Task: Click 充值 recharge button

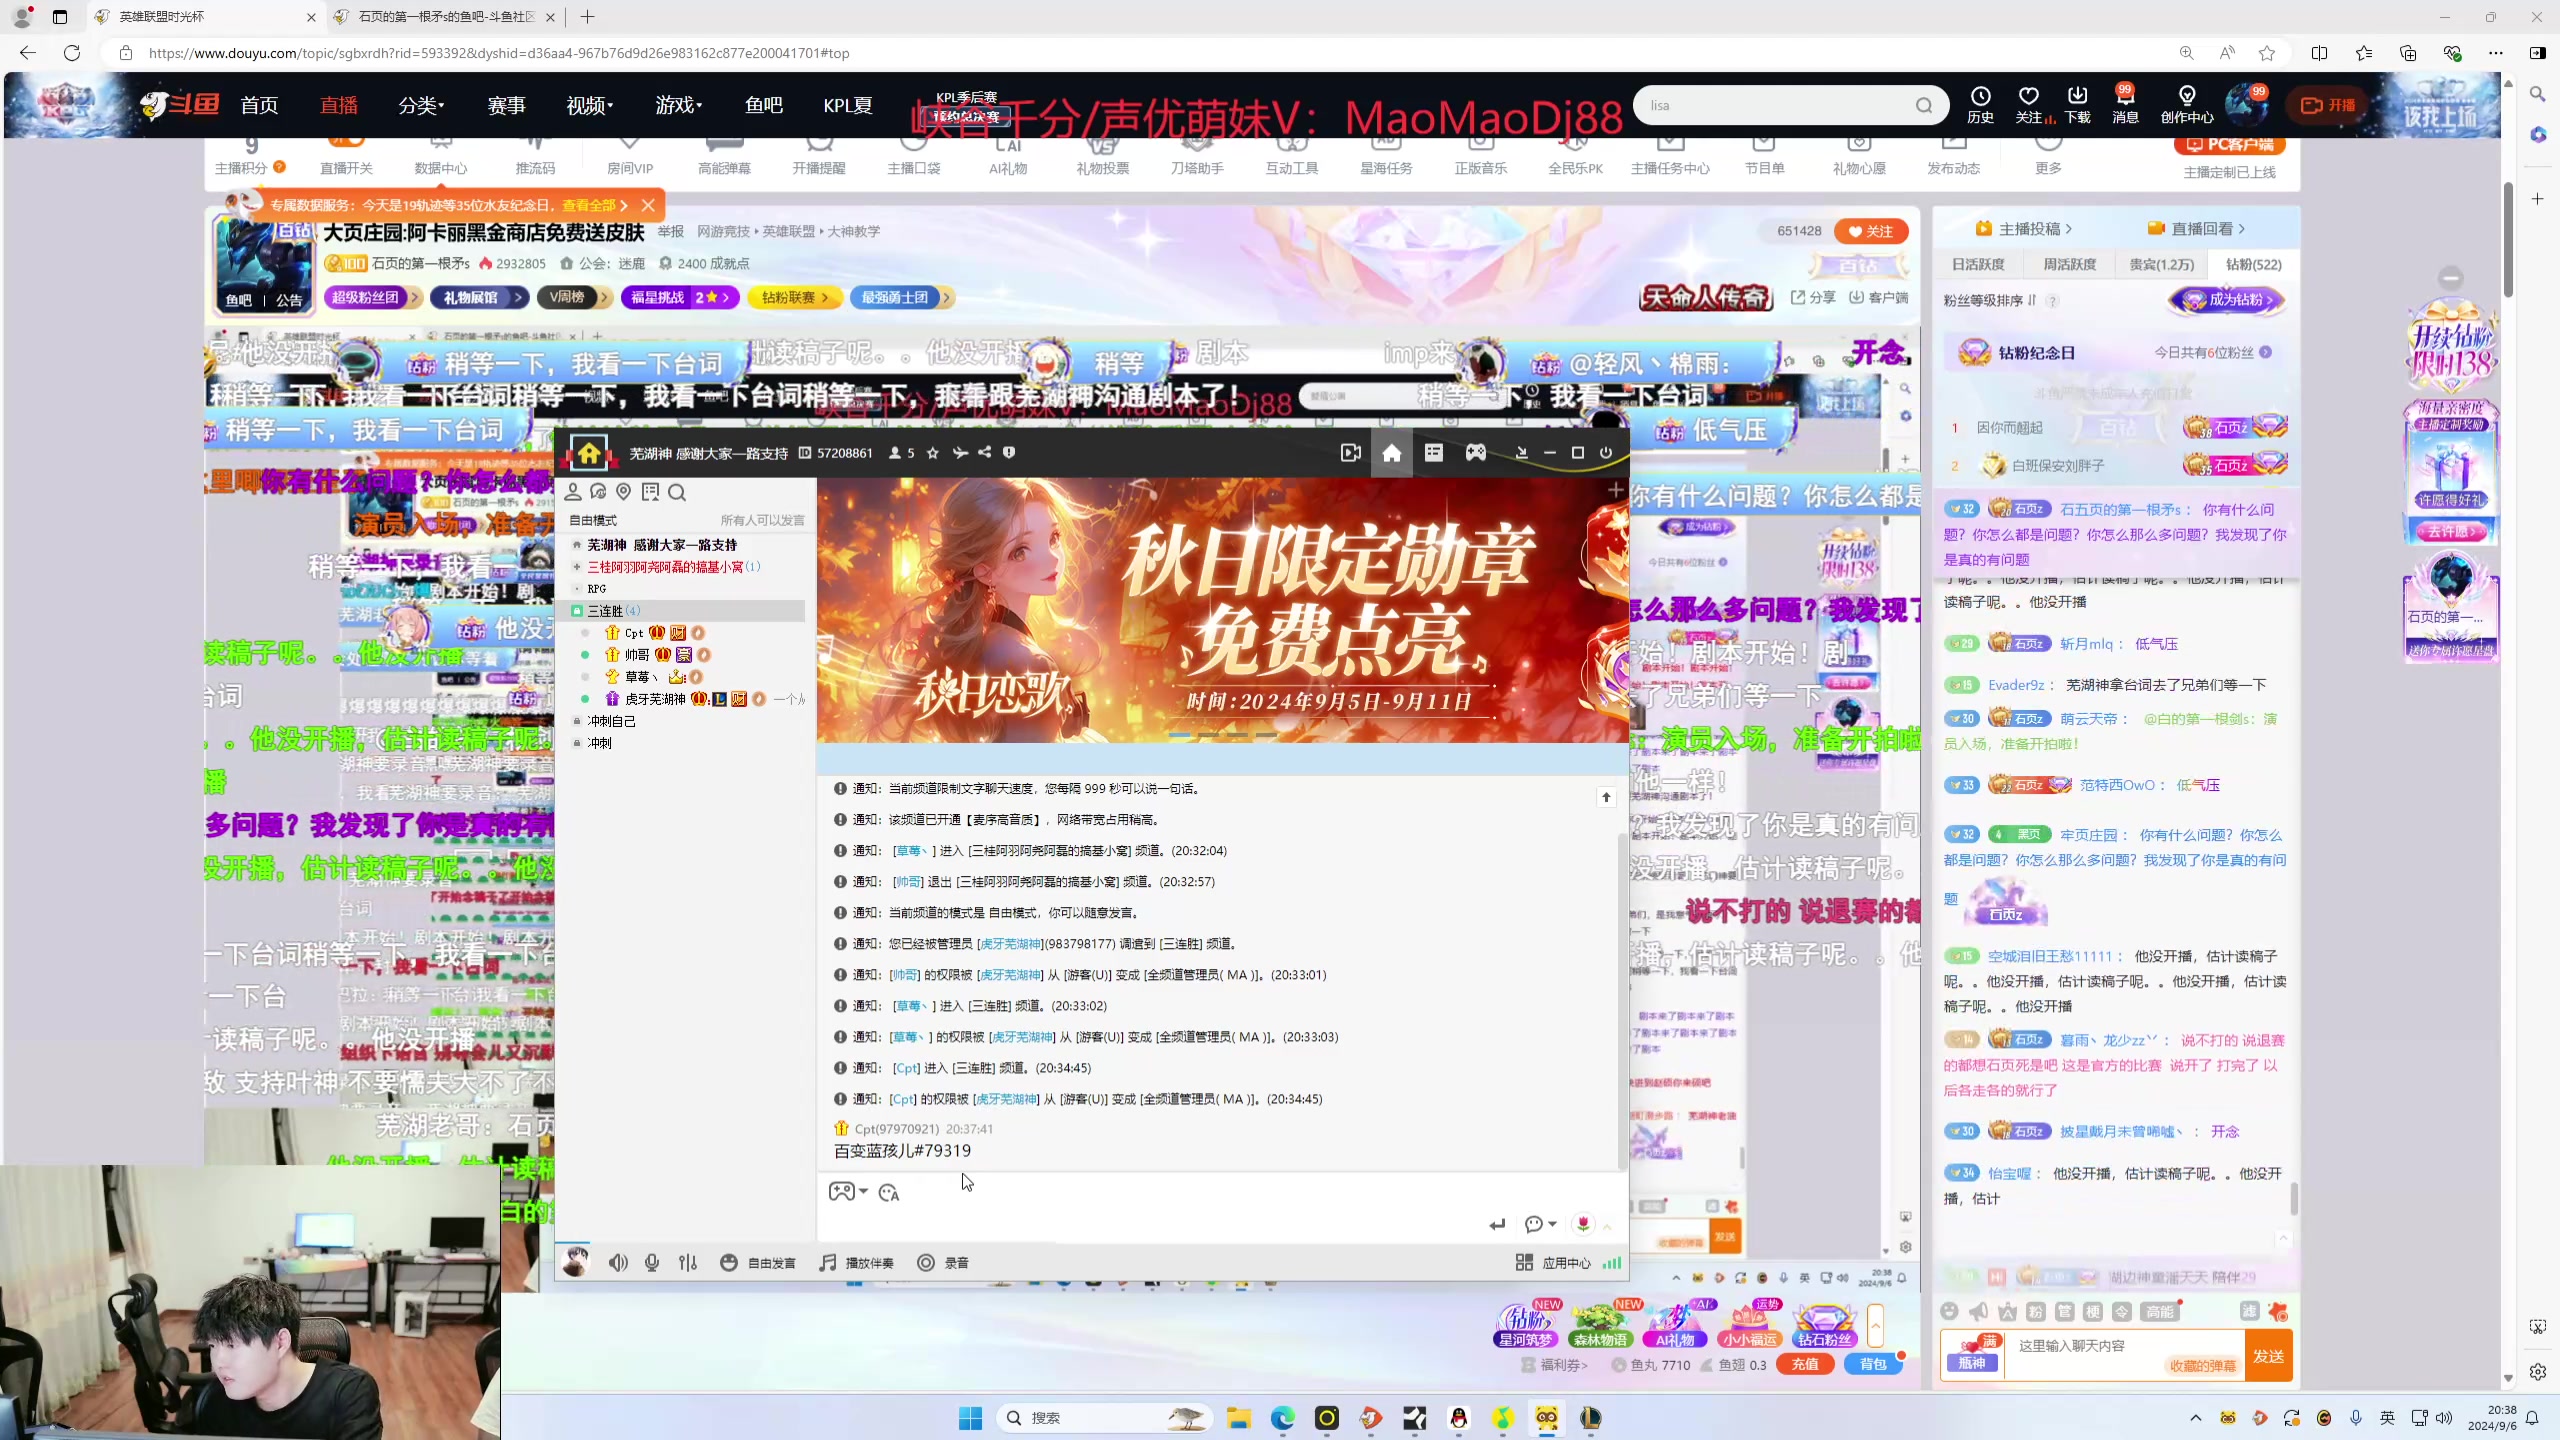Action: click(1805, 1364)
